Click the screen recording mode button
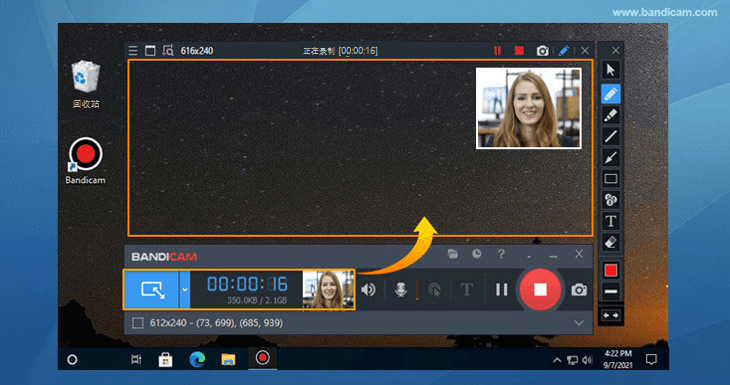The width and height of the screenshot is (730, 385). click(152, 290)
